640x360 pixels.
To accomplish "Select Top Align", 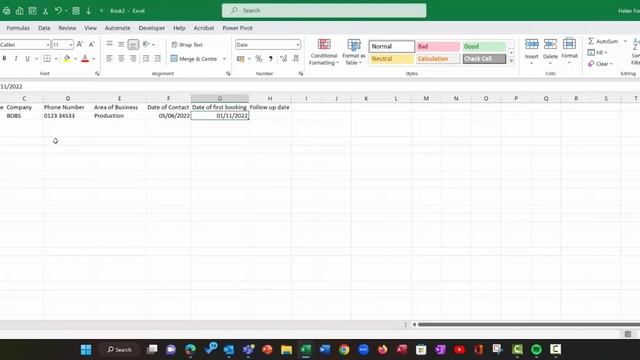I will tap(109, 44).
